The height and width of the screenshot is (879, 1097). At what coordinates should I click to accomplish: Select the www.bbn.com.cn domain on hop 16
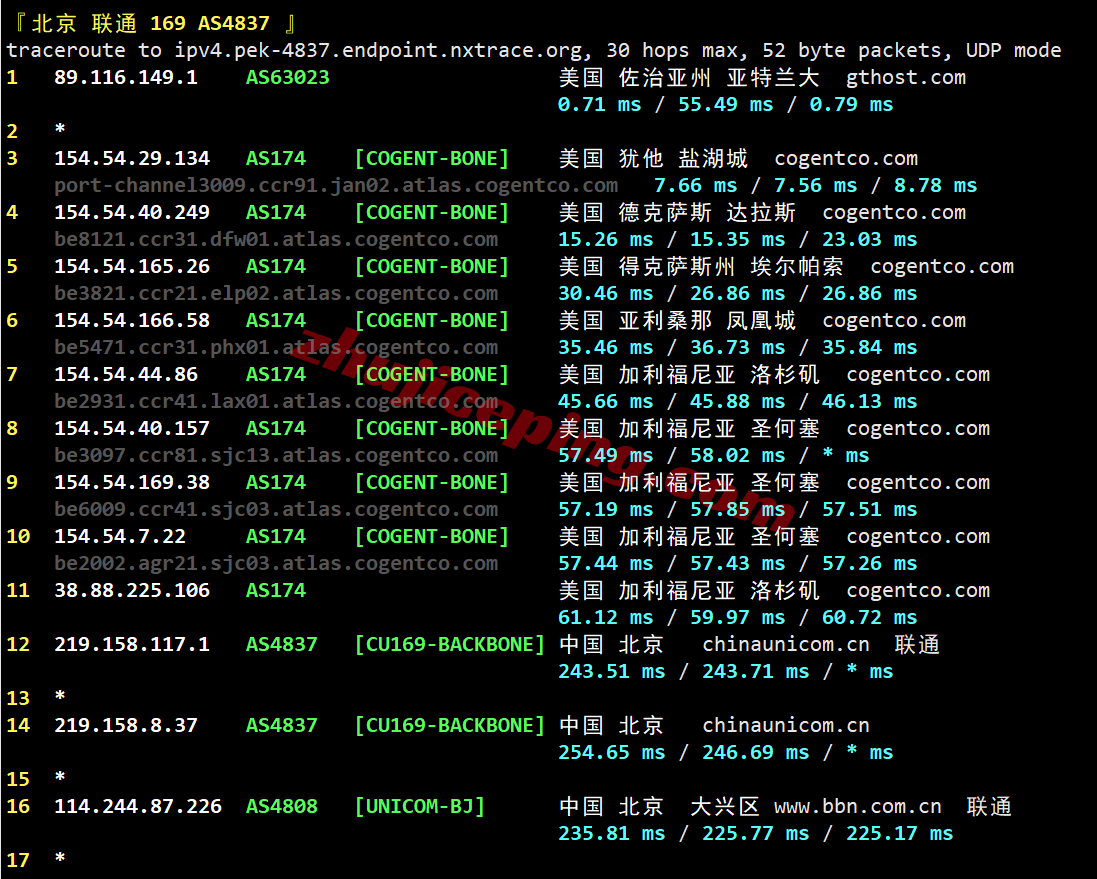pyautogui.click(x=855, y=806)
